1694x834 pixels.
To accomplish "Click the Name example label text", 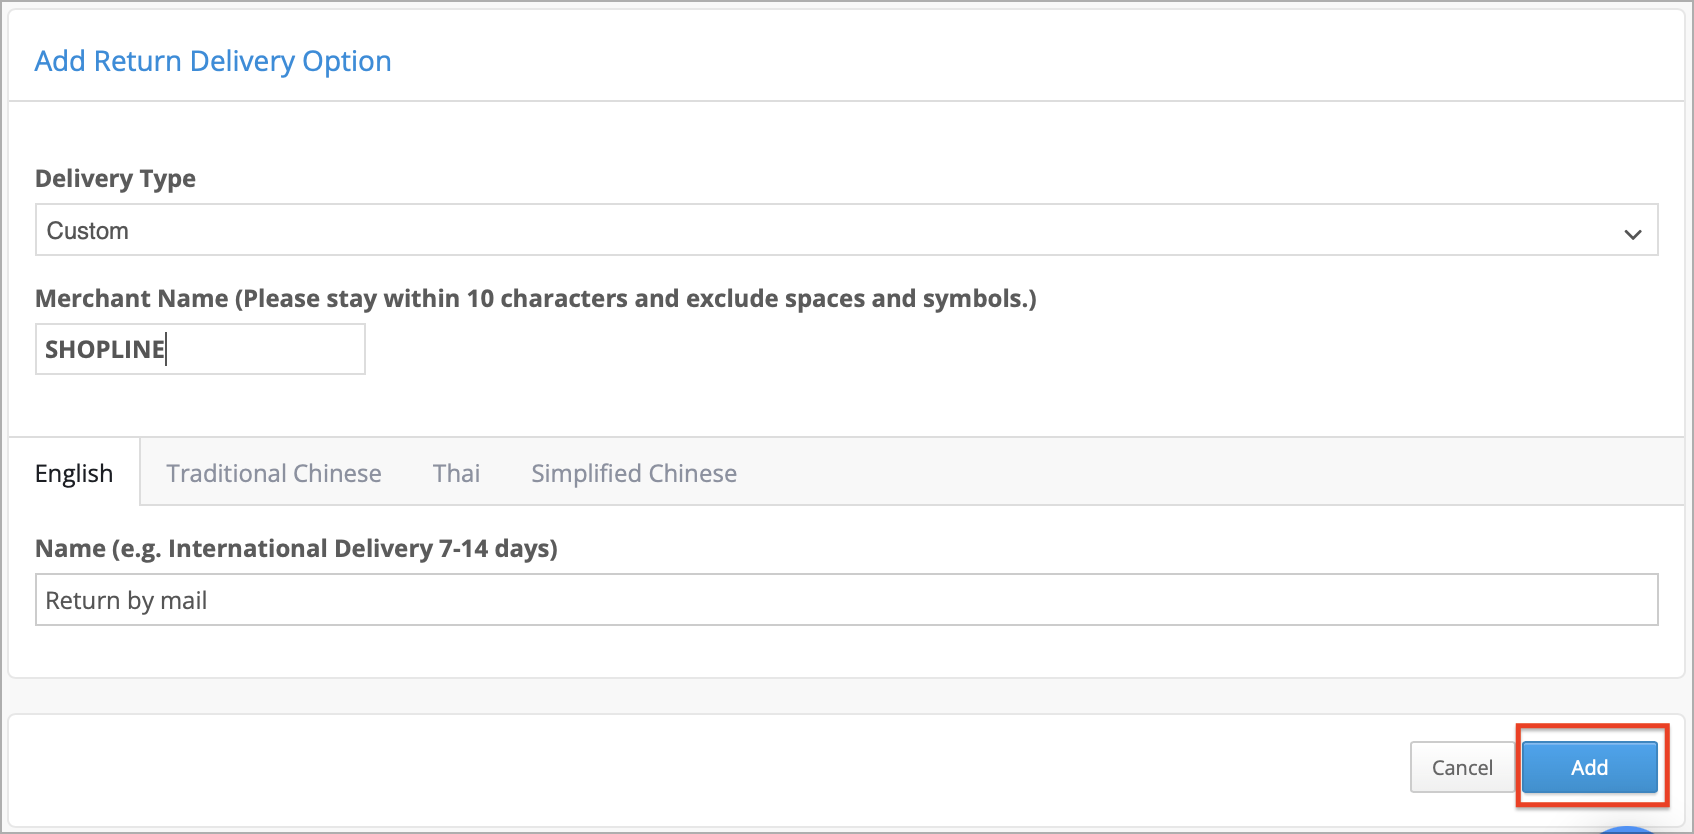I will click(x=296, y=548).
